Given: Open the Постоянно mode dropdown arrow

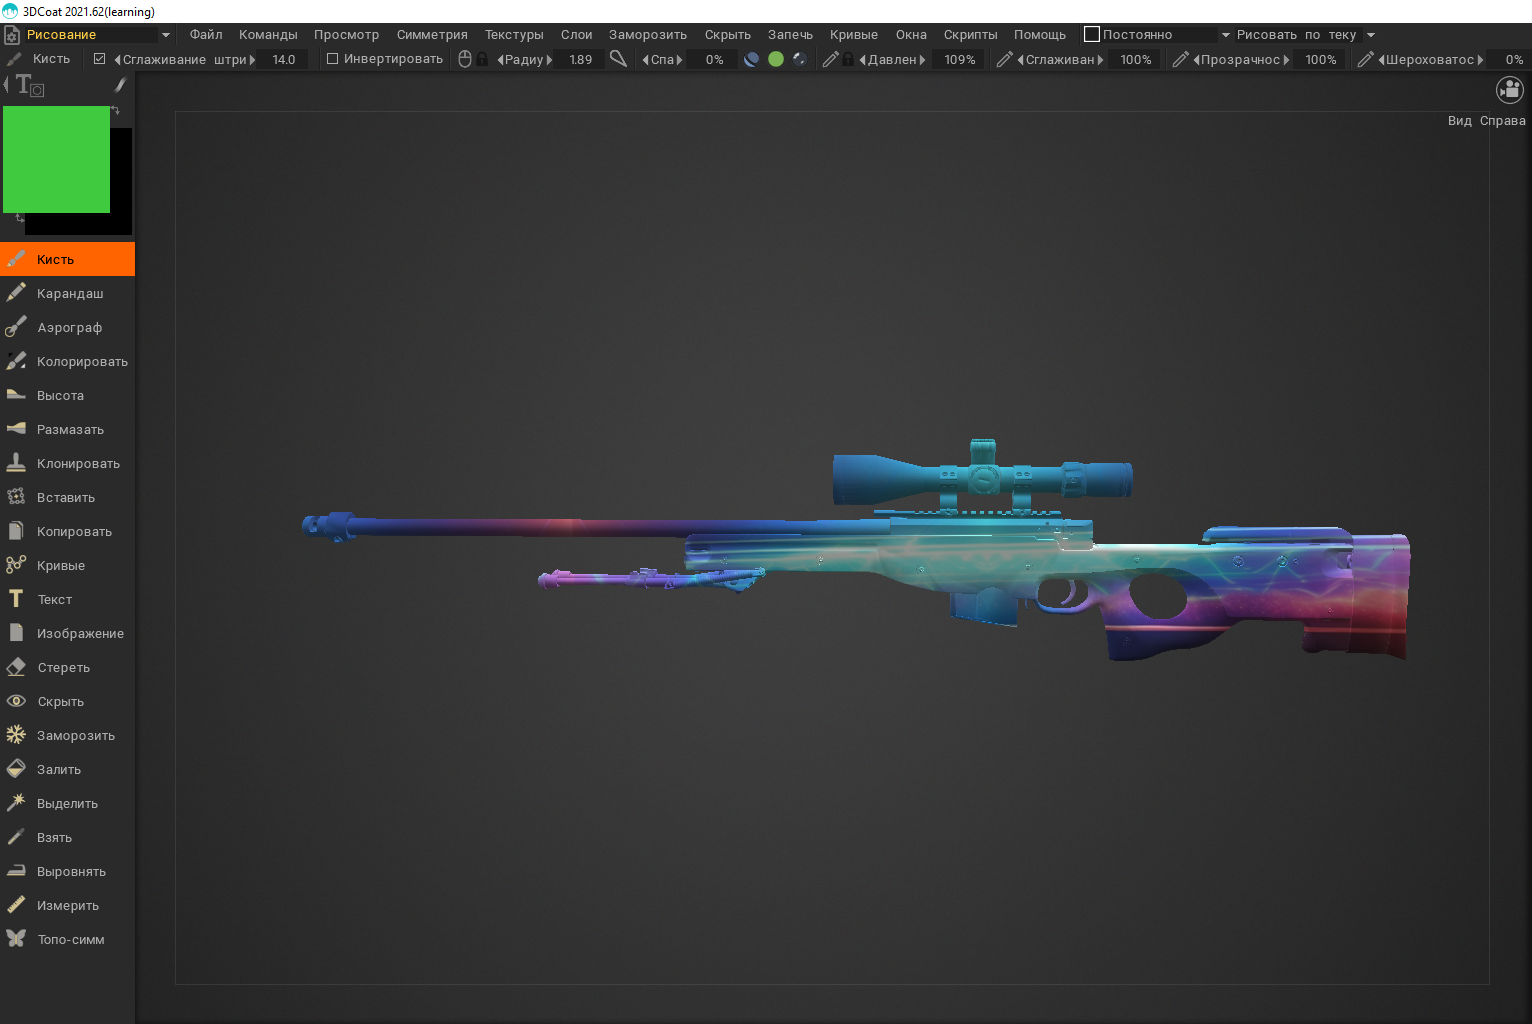Looking at the screenshot, I should point(1226,35).
